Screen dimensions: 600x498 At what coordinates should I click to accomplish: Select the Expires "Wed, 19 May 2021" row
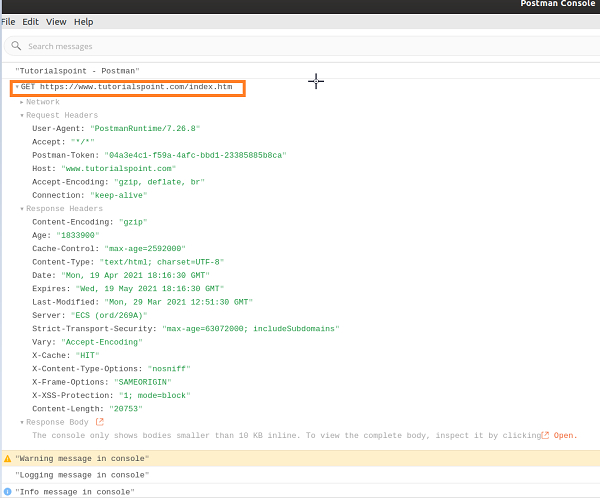(128, 289)
